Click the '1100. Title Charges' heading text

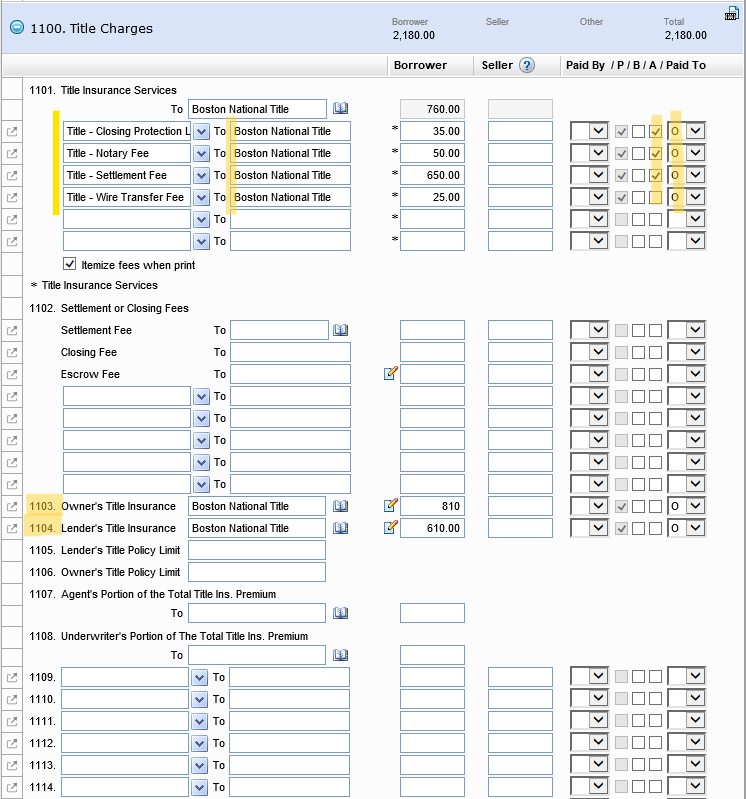click(x=92, y=29)
